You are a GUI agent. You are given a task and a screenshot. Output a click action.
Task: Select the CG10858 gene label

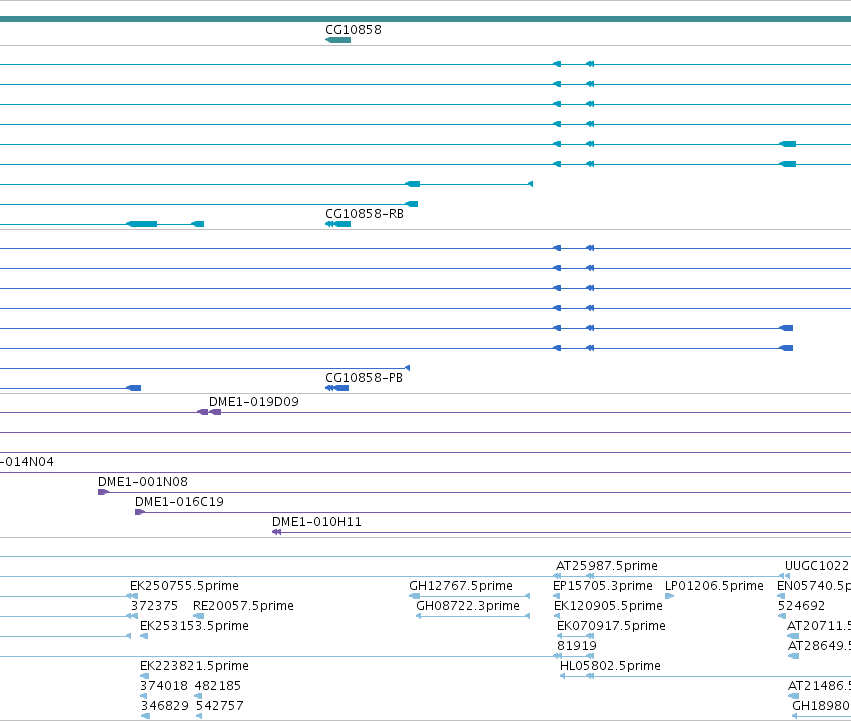353,30
